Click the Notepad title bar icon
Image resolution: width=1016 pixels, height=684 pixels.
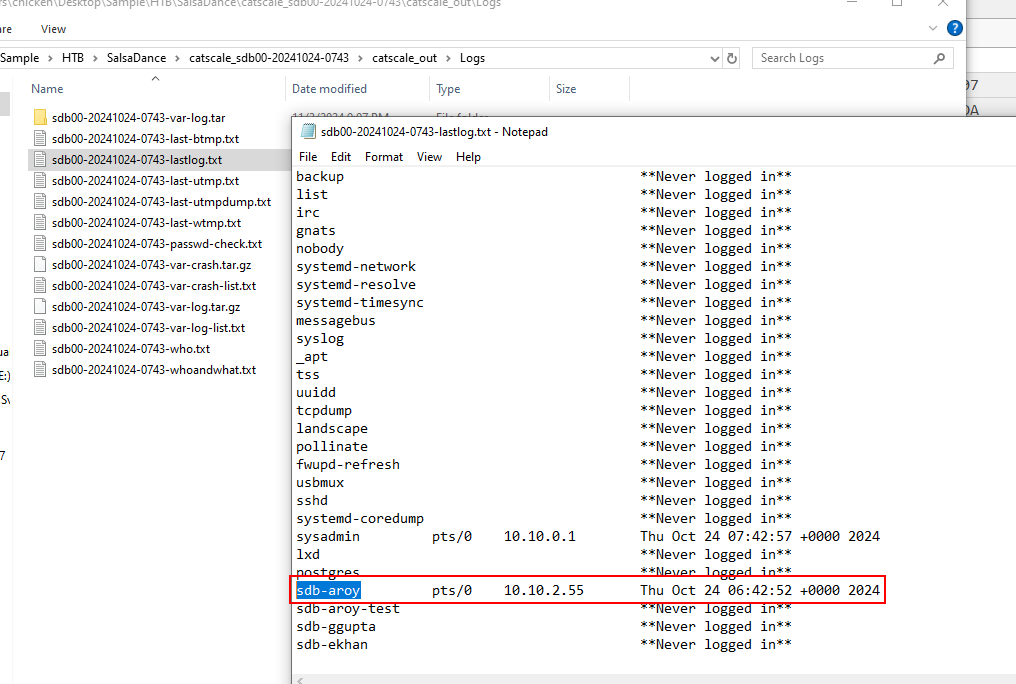[308, 131]
